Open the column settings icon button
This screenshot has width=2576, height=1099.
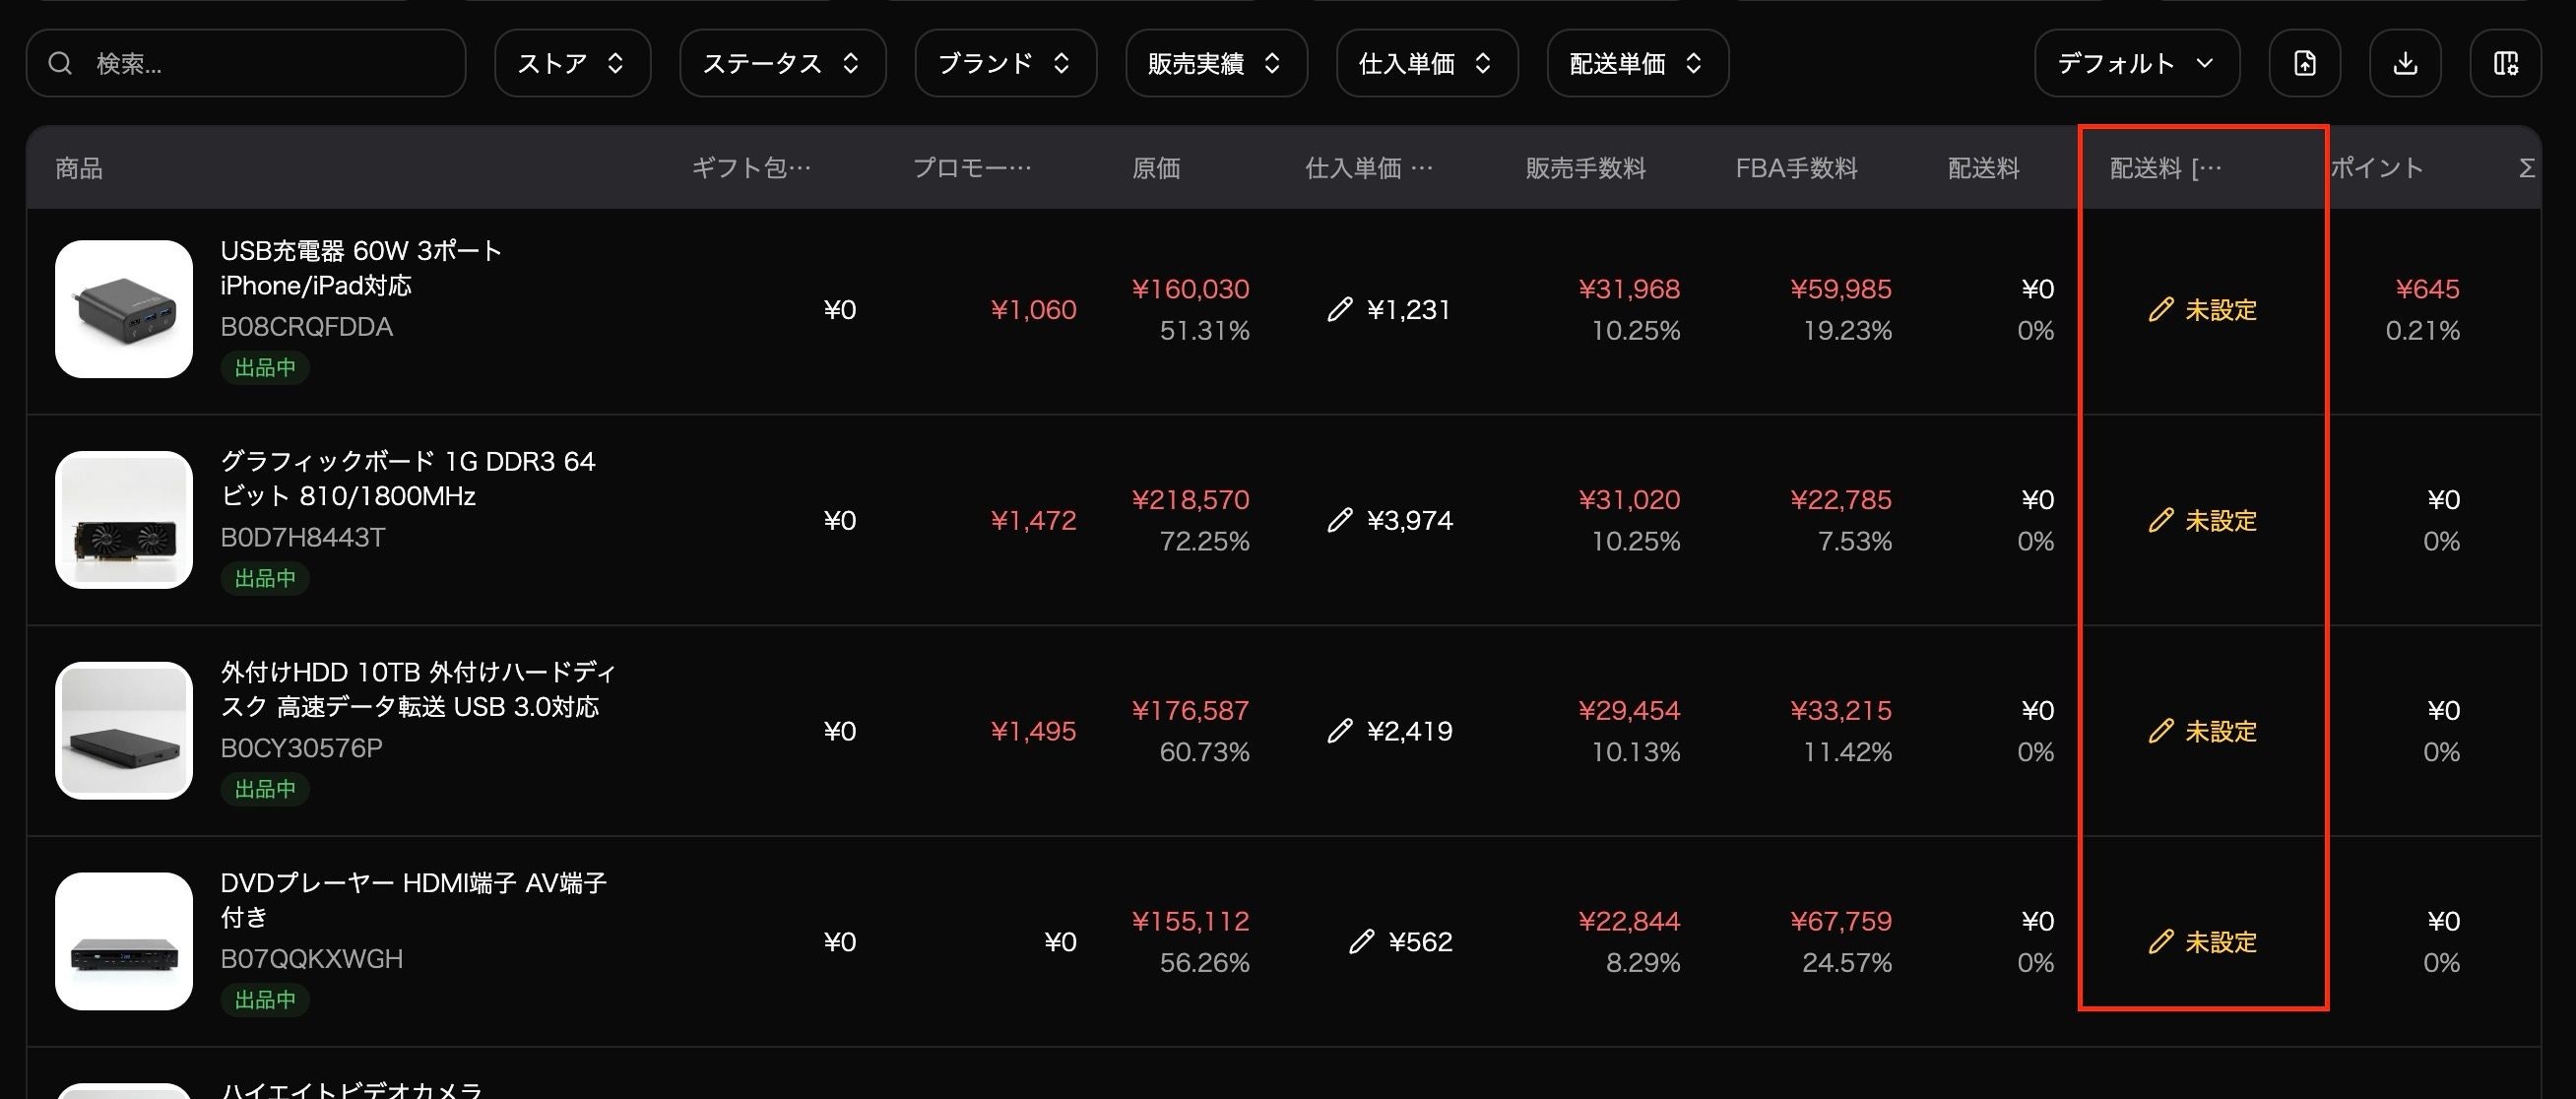point(2505,64)
